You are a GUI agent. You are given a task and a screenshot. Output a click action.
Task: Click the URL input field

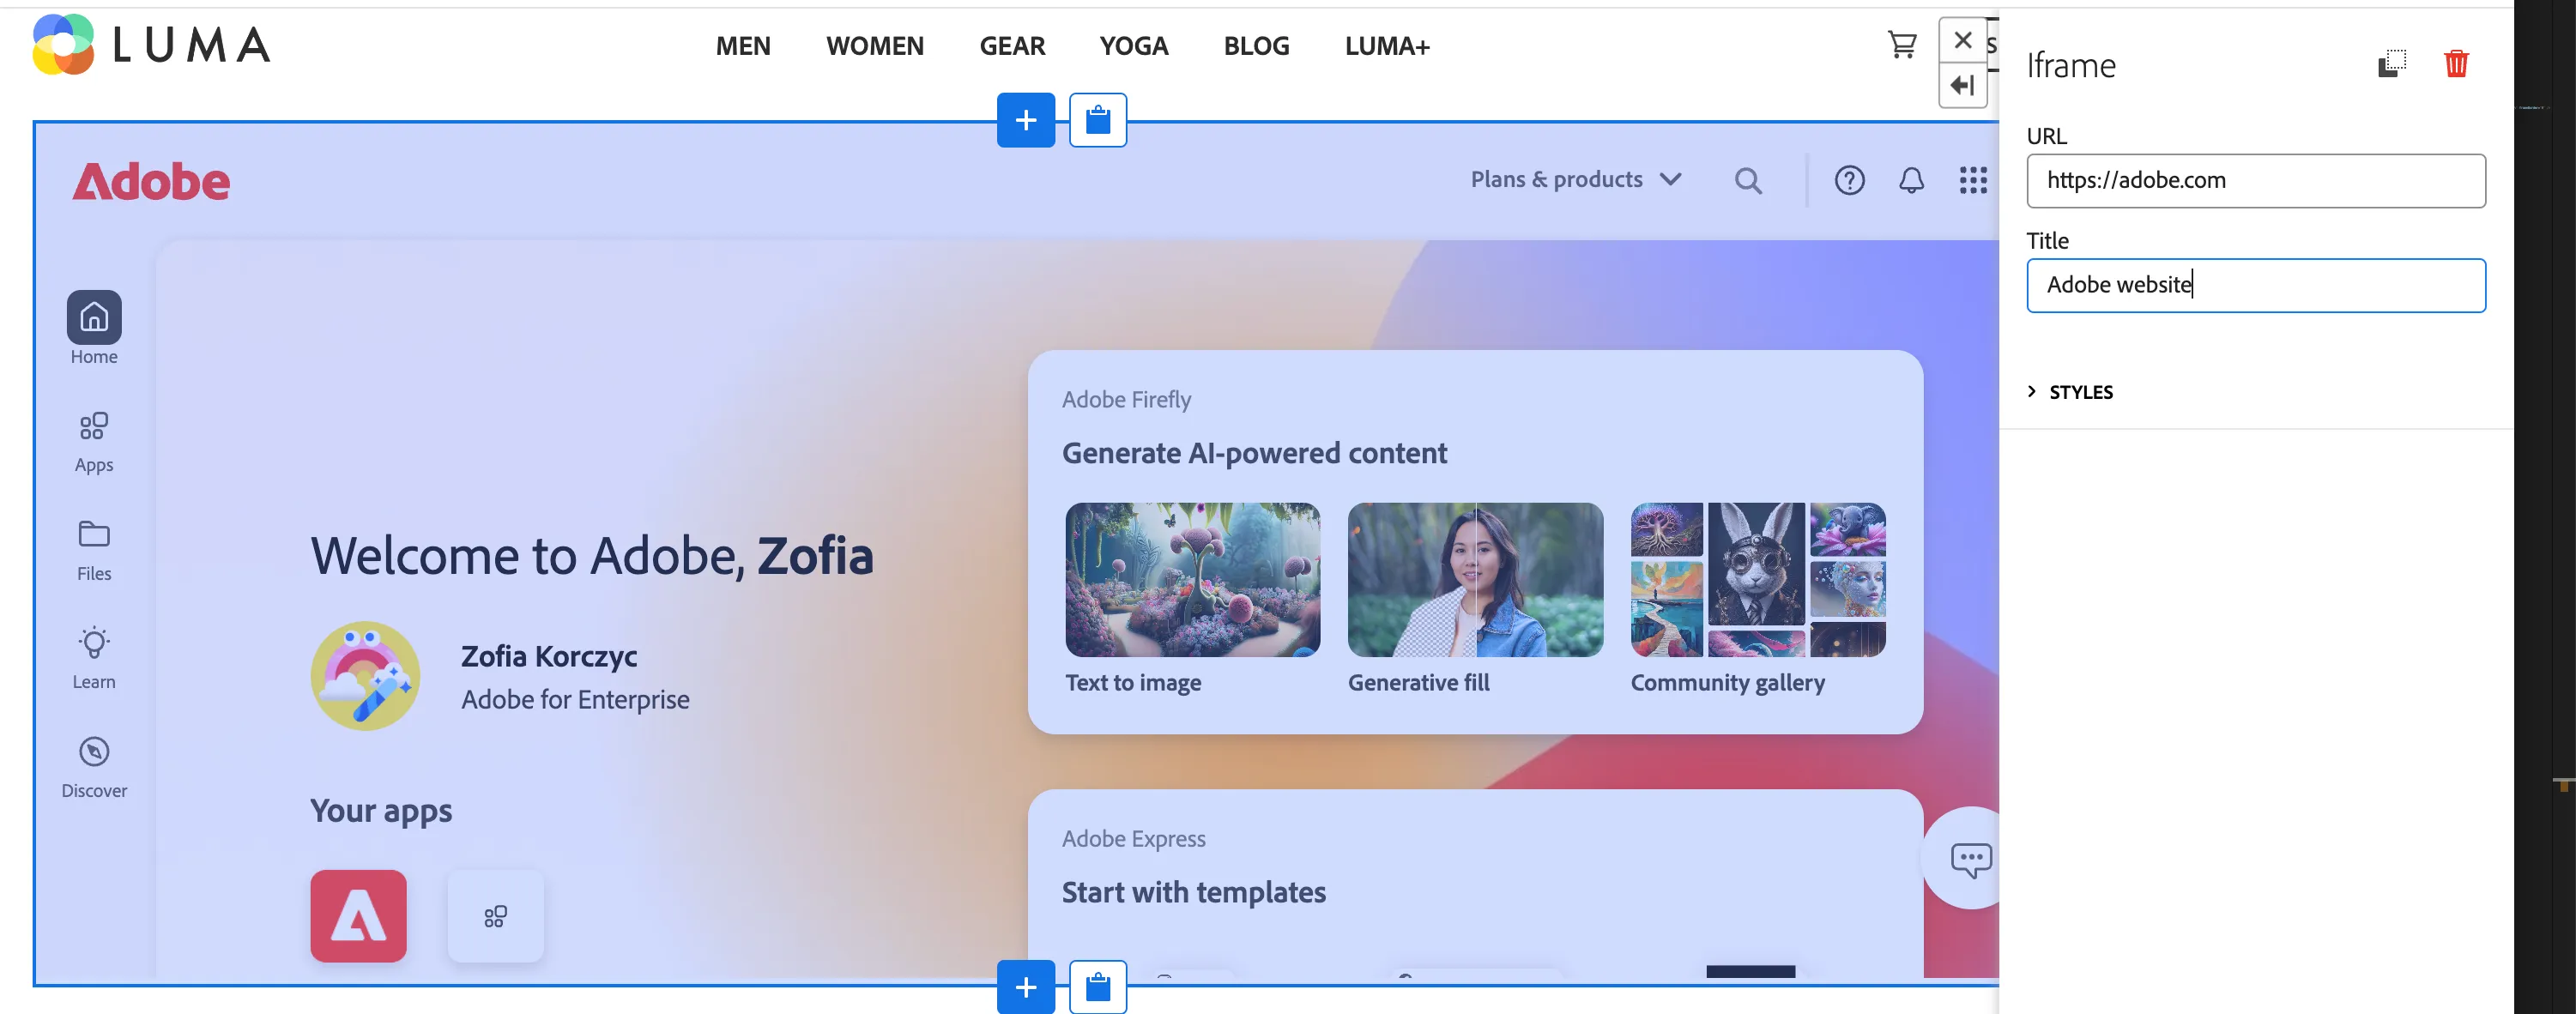pyautogui.click(x=2255, y=181)
